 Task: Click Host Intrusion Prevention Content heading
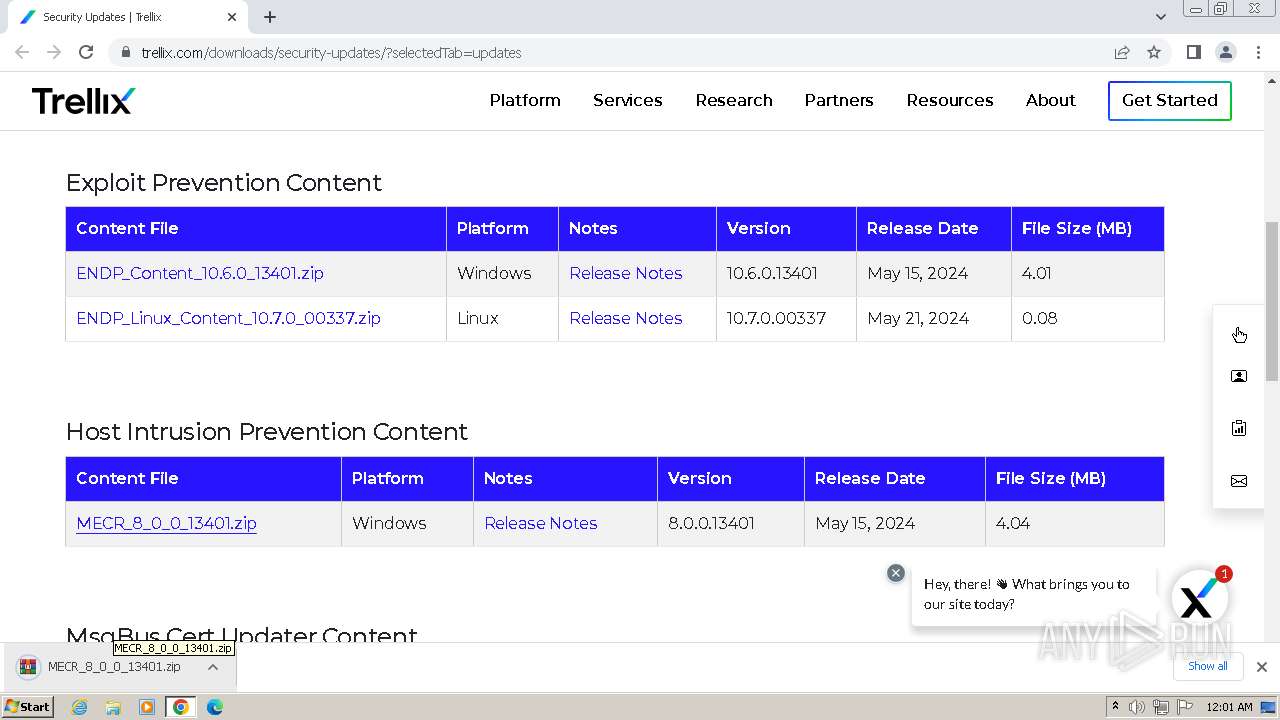pyautogui.click(x=267, y=431)
